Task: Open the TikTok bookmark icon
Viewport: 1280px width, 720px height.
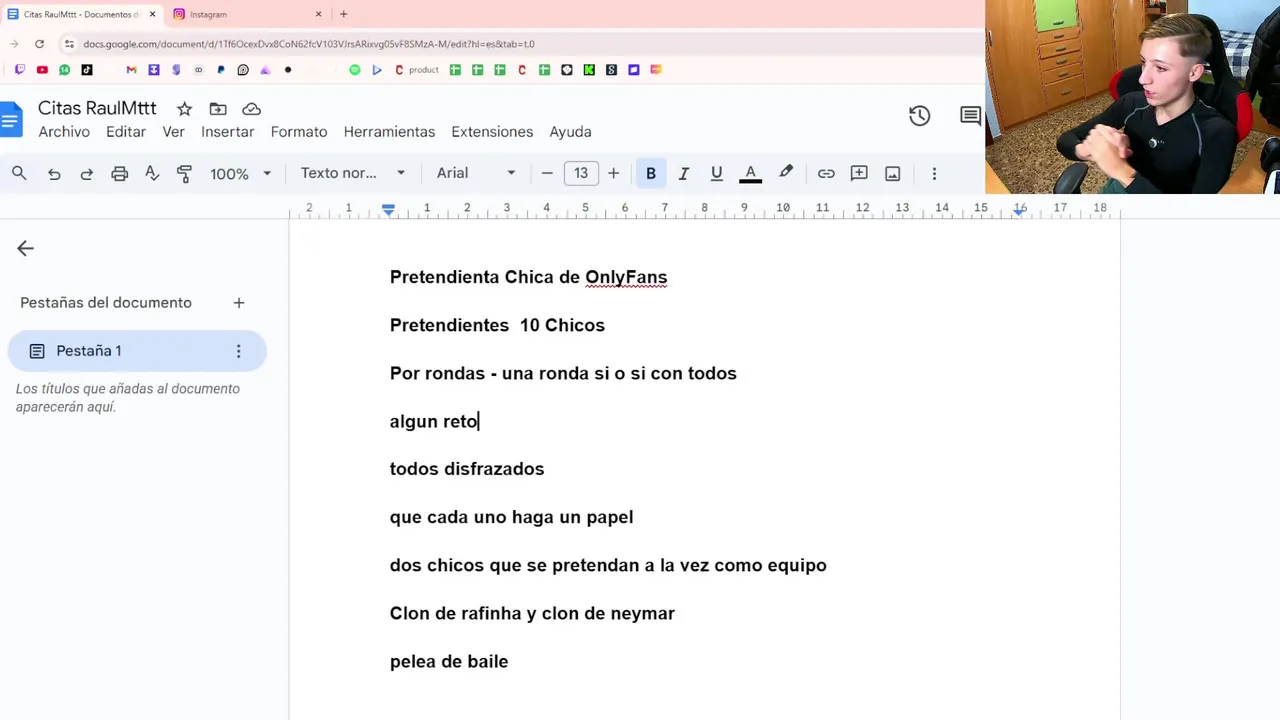Action: coord(87,70)
